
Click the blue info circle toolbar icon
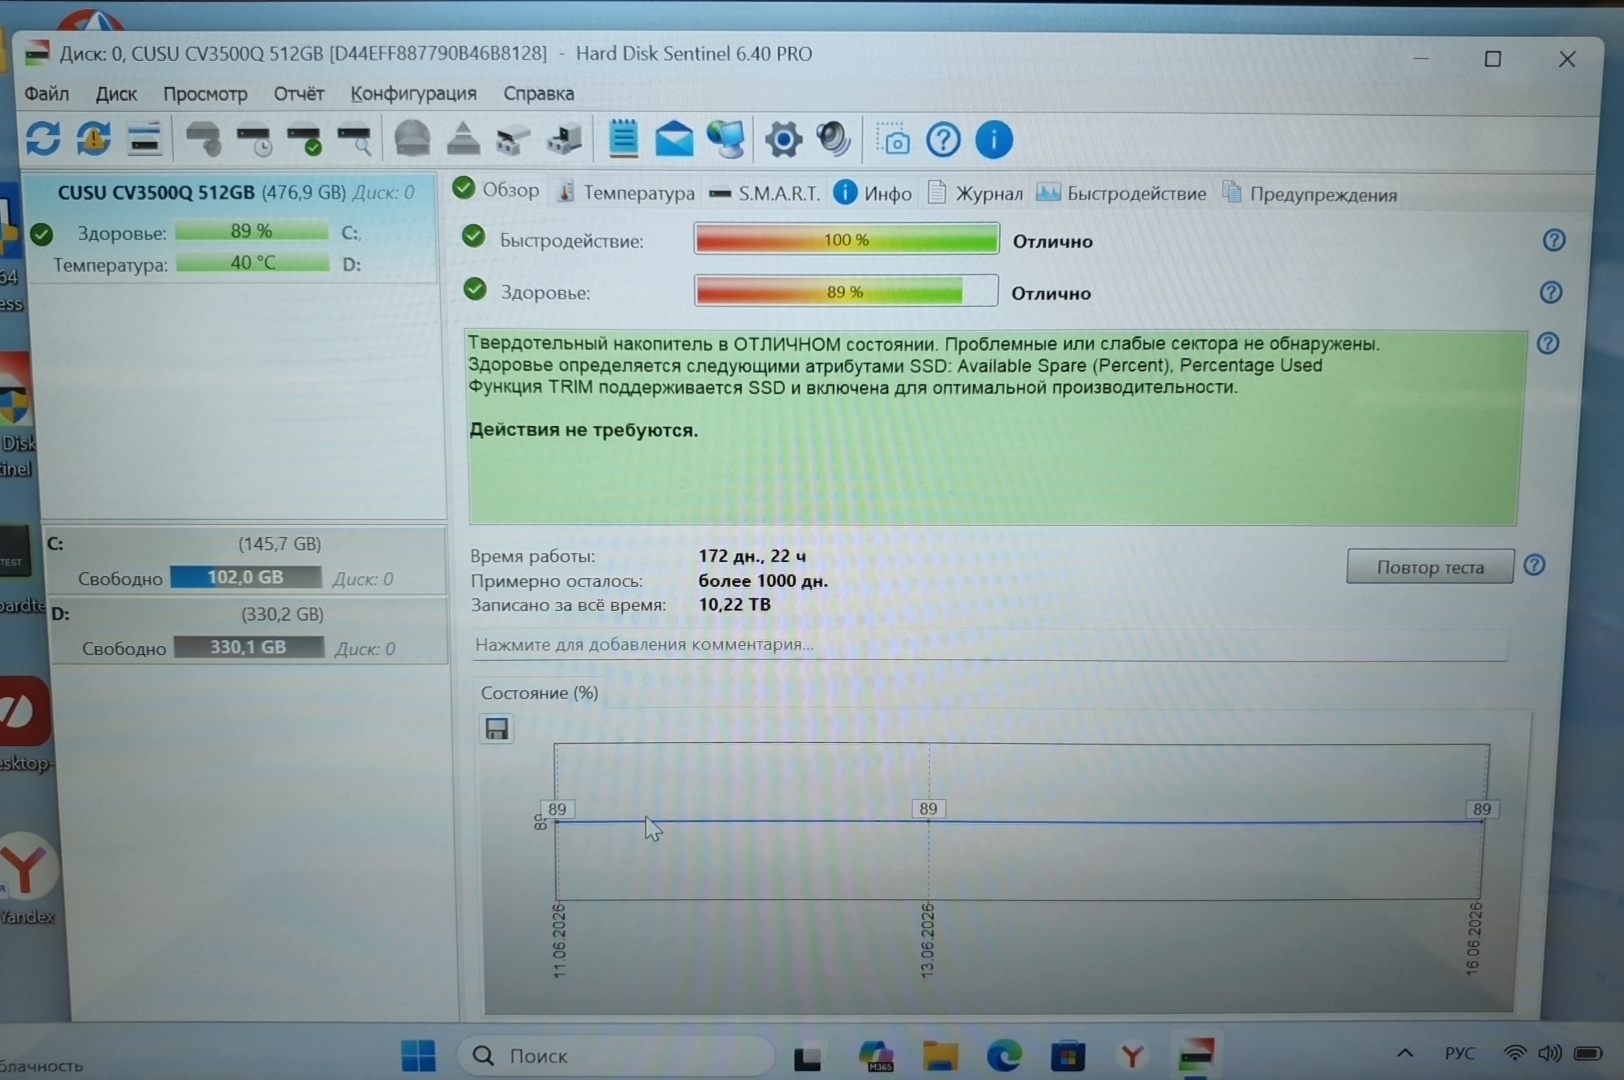pyautogui.click(x=993, y=140)
